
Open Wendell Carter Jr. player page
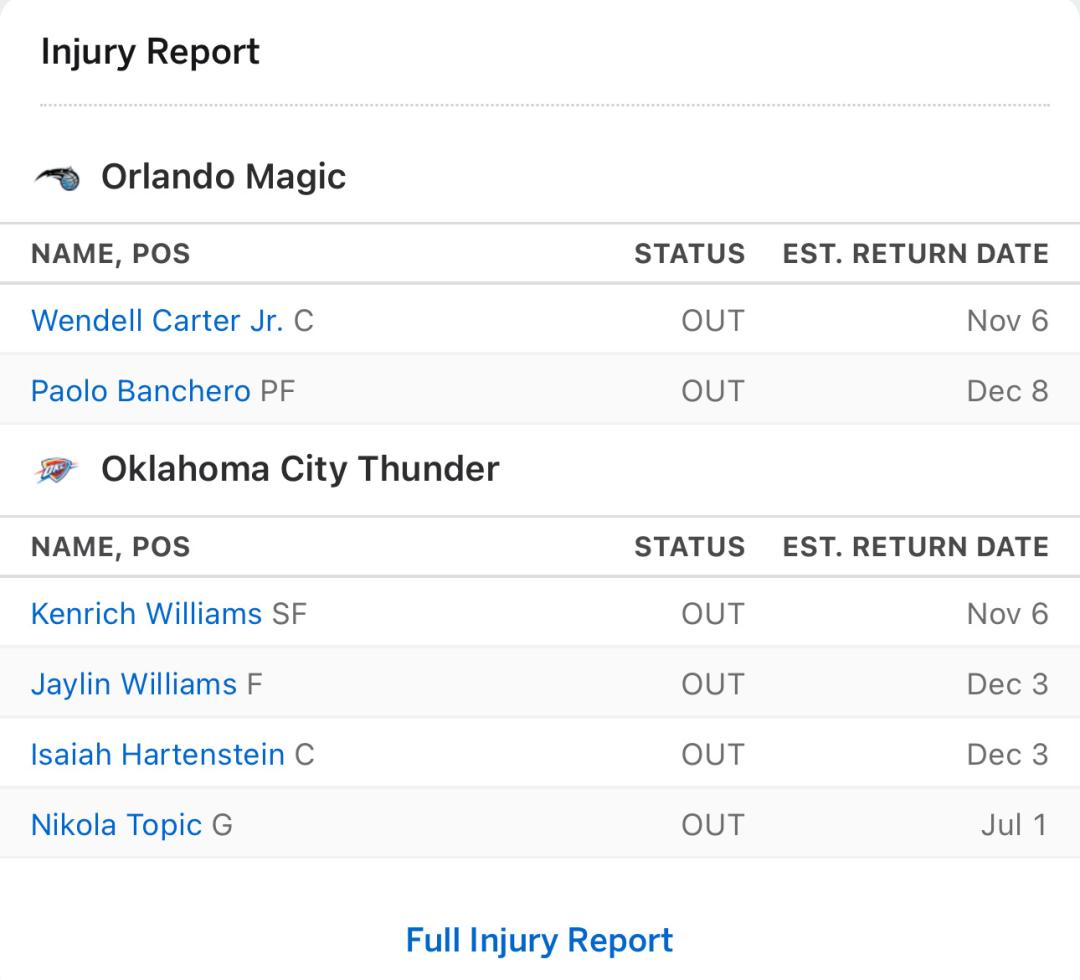click(x=157, y=321)
